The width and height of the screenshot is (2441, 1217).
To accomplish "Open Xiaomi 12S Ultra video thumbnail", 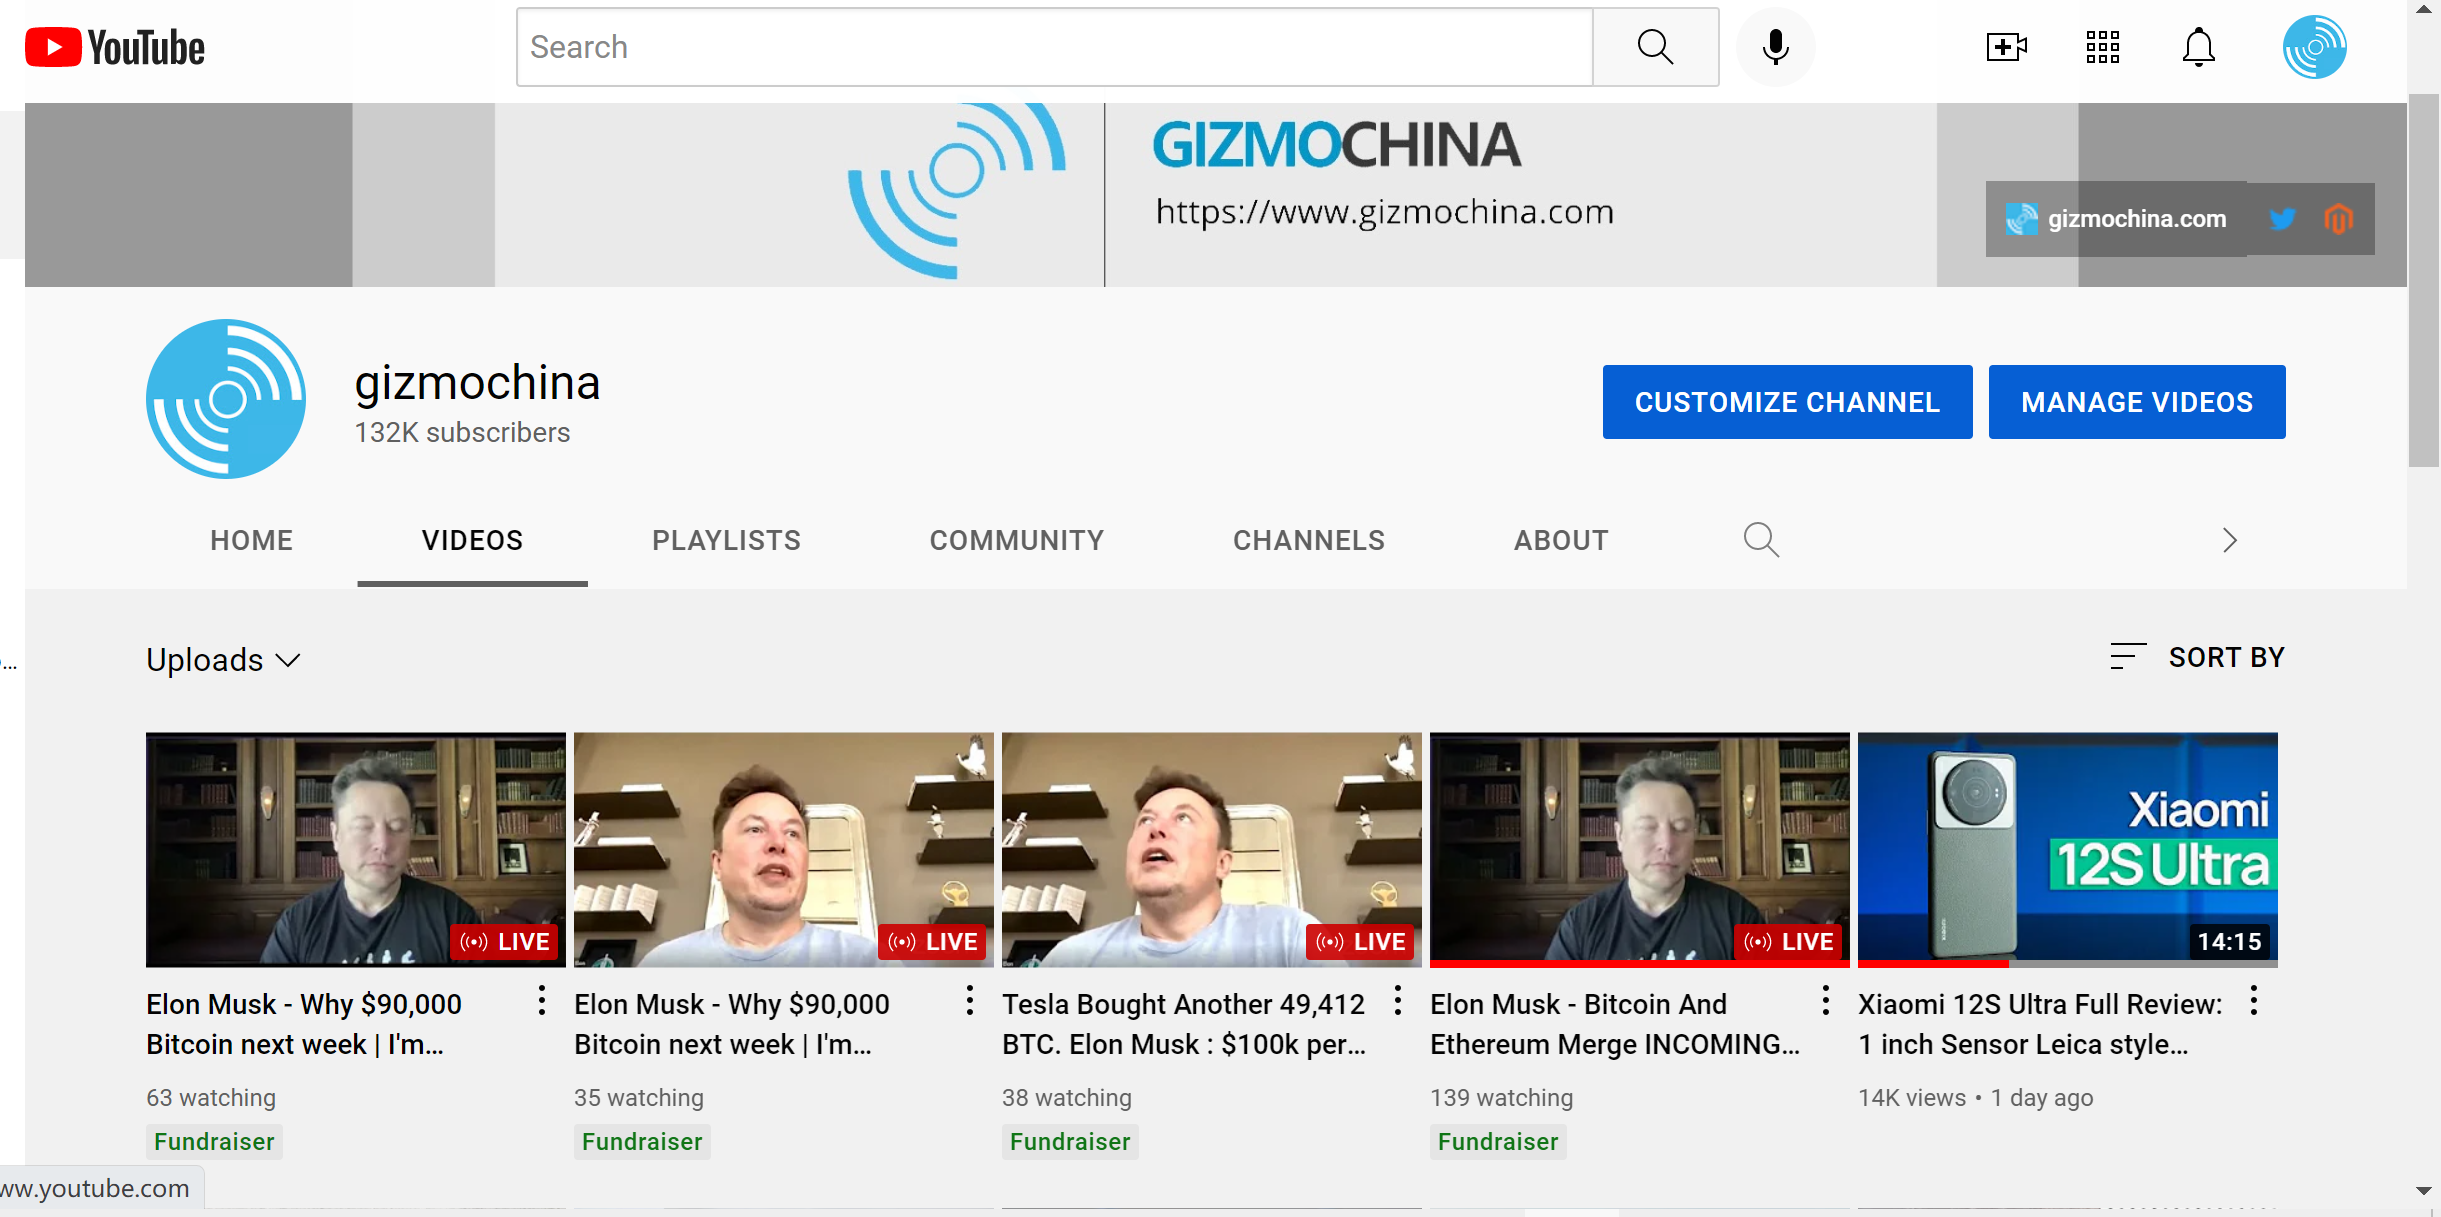I will (2067, 849).
